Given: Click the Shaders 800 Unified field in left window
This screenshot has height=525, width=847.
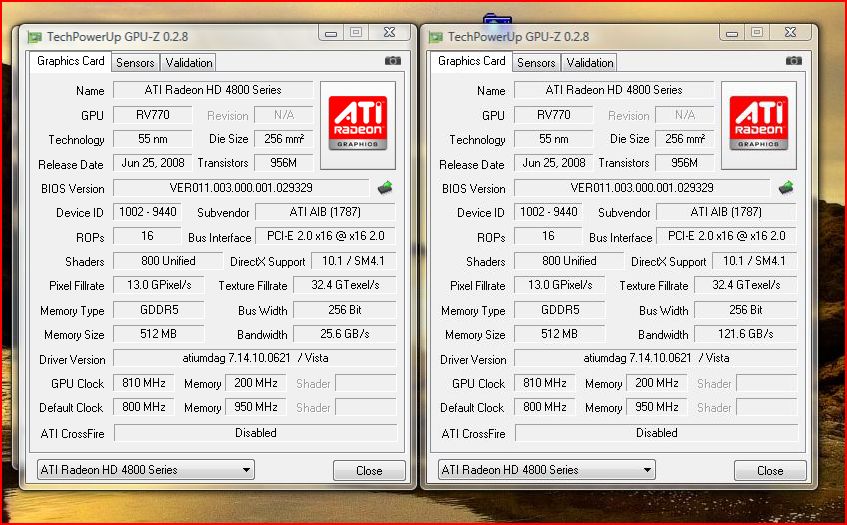Looking at the screenshot, I should tap(168, 261).
